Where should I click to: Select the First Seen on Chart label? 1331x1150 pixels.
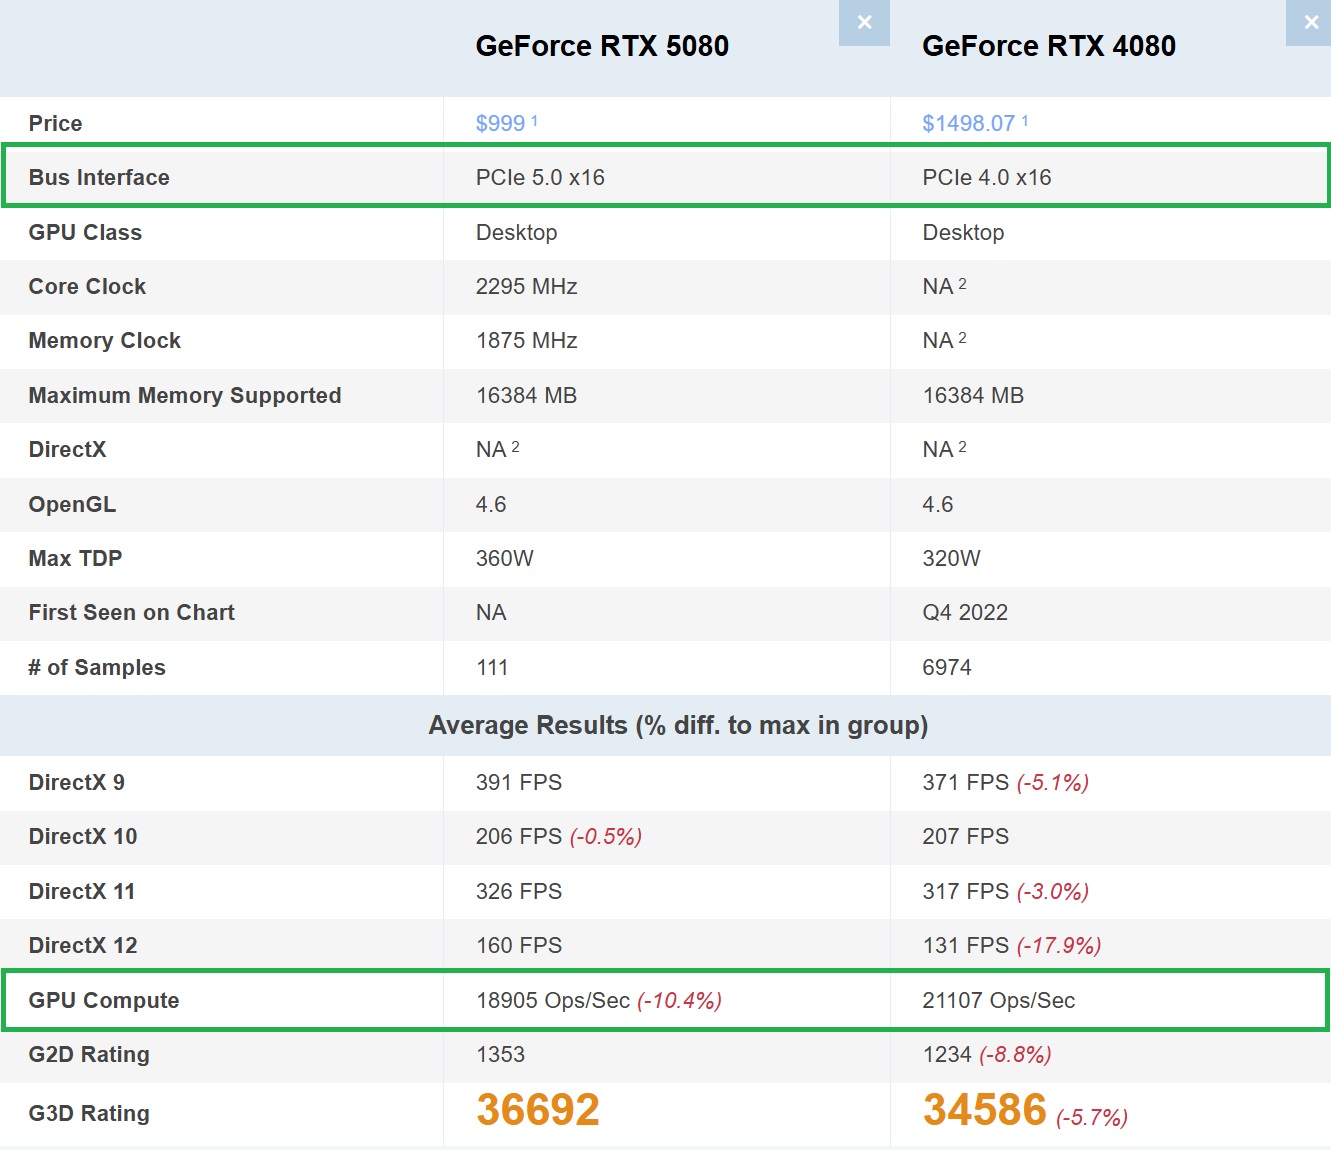pos(132,612)
